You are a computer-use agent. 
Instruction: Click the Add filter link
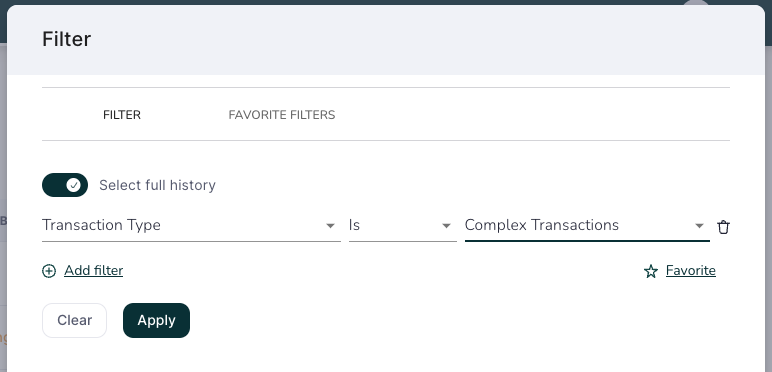pyautogui.click(x=94, y=271)
